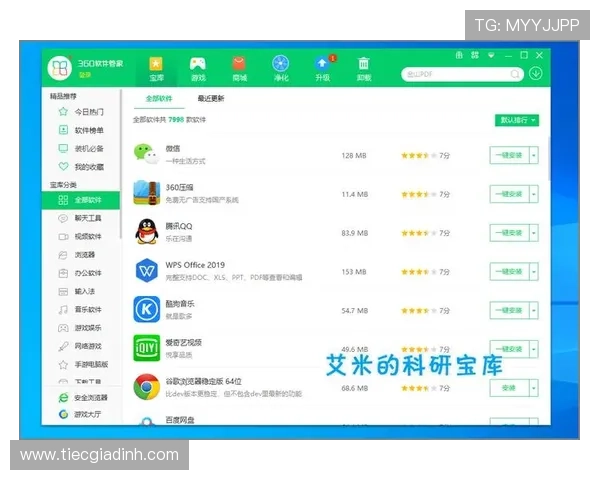Open the title bar grid menu icon

475,55
